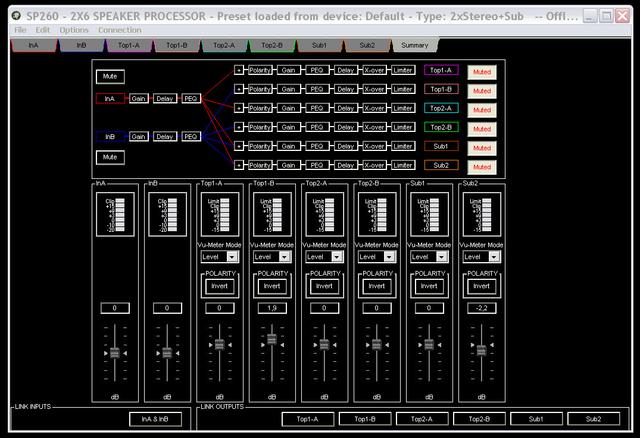Open the Gain block on InA input
Viewport: 640px width, 438px height.
(x=138, y=98)
